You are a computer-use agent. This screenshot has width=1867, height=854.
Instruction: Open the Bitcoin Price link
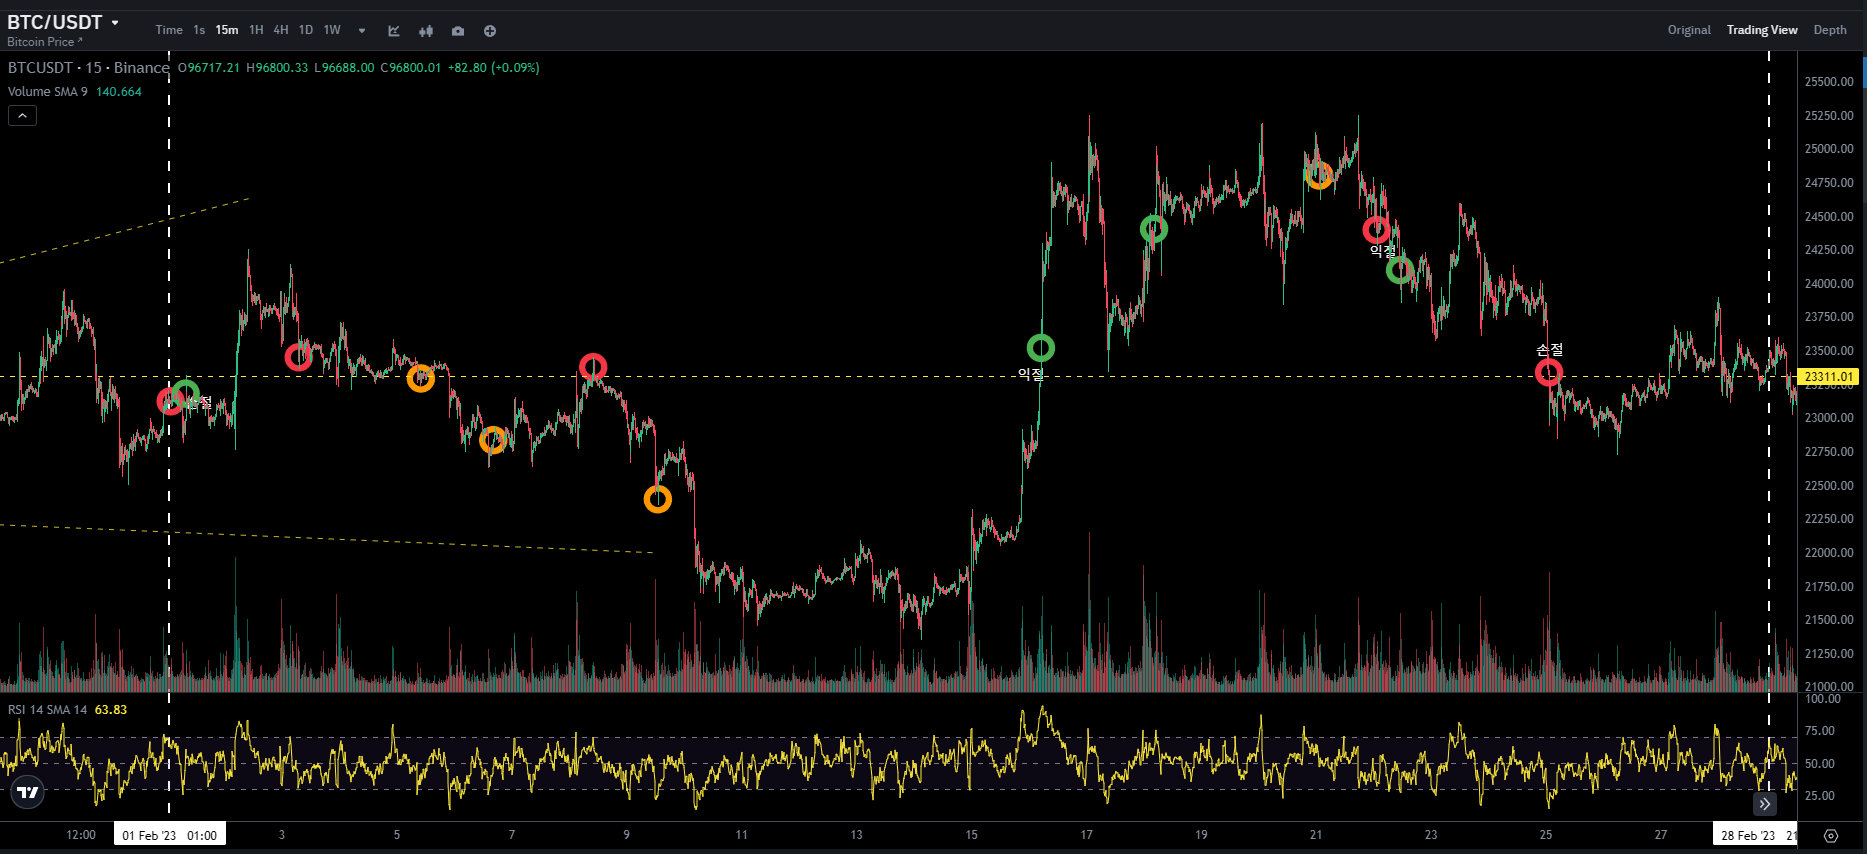(x=44, y=42)
